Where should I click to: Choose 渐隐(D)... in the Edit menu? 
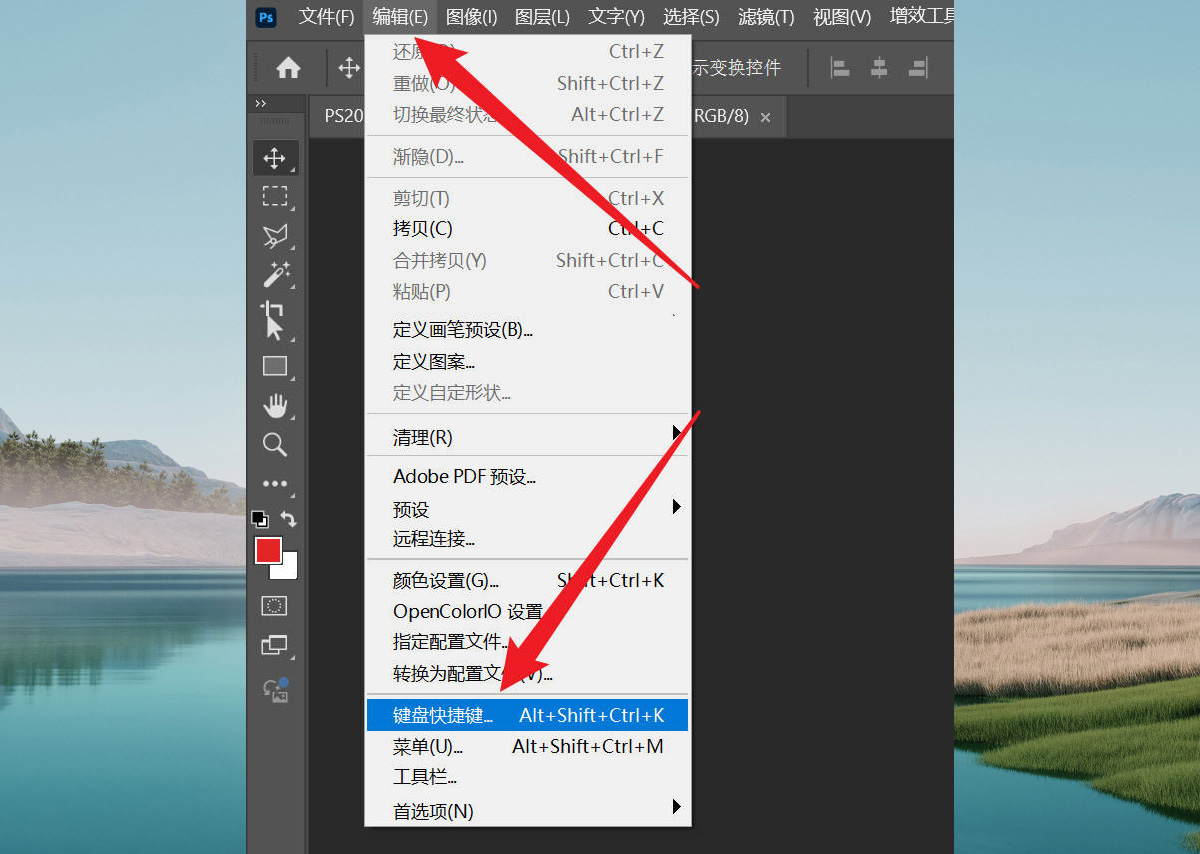pos(528,157)
